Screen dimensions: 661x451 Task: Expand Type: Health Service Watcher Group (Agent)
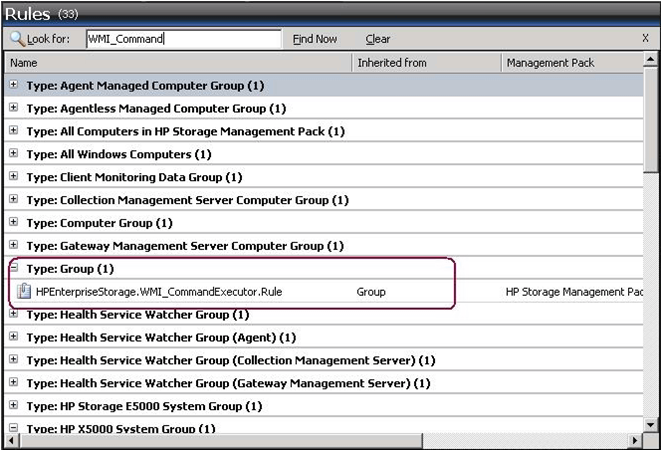coord(13,337)
